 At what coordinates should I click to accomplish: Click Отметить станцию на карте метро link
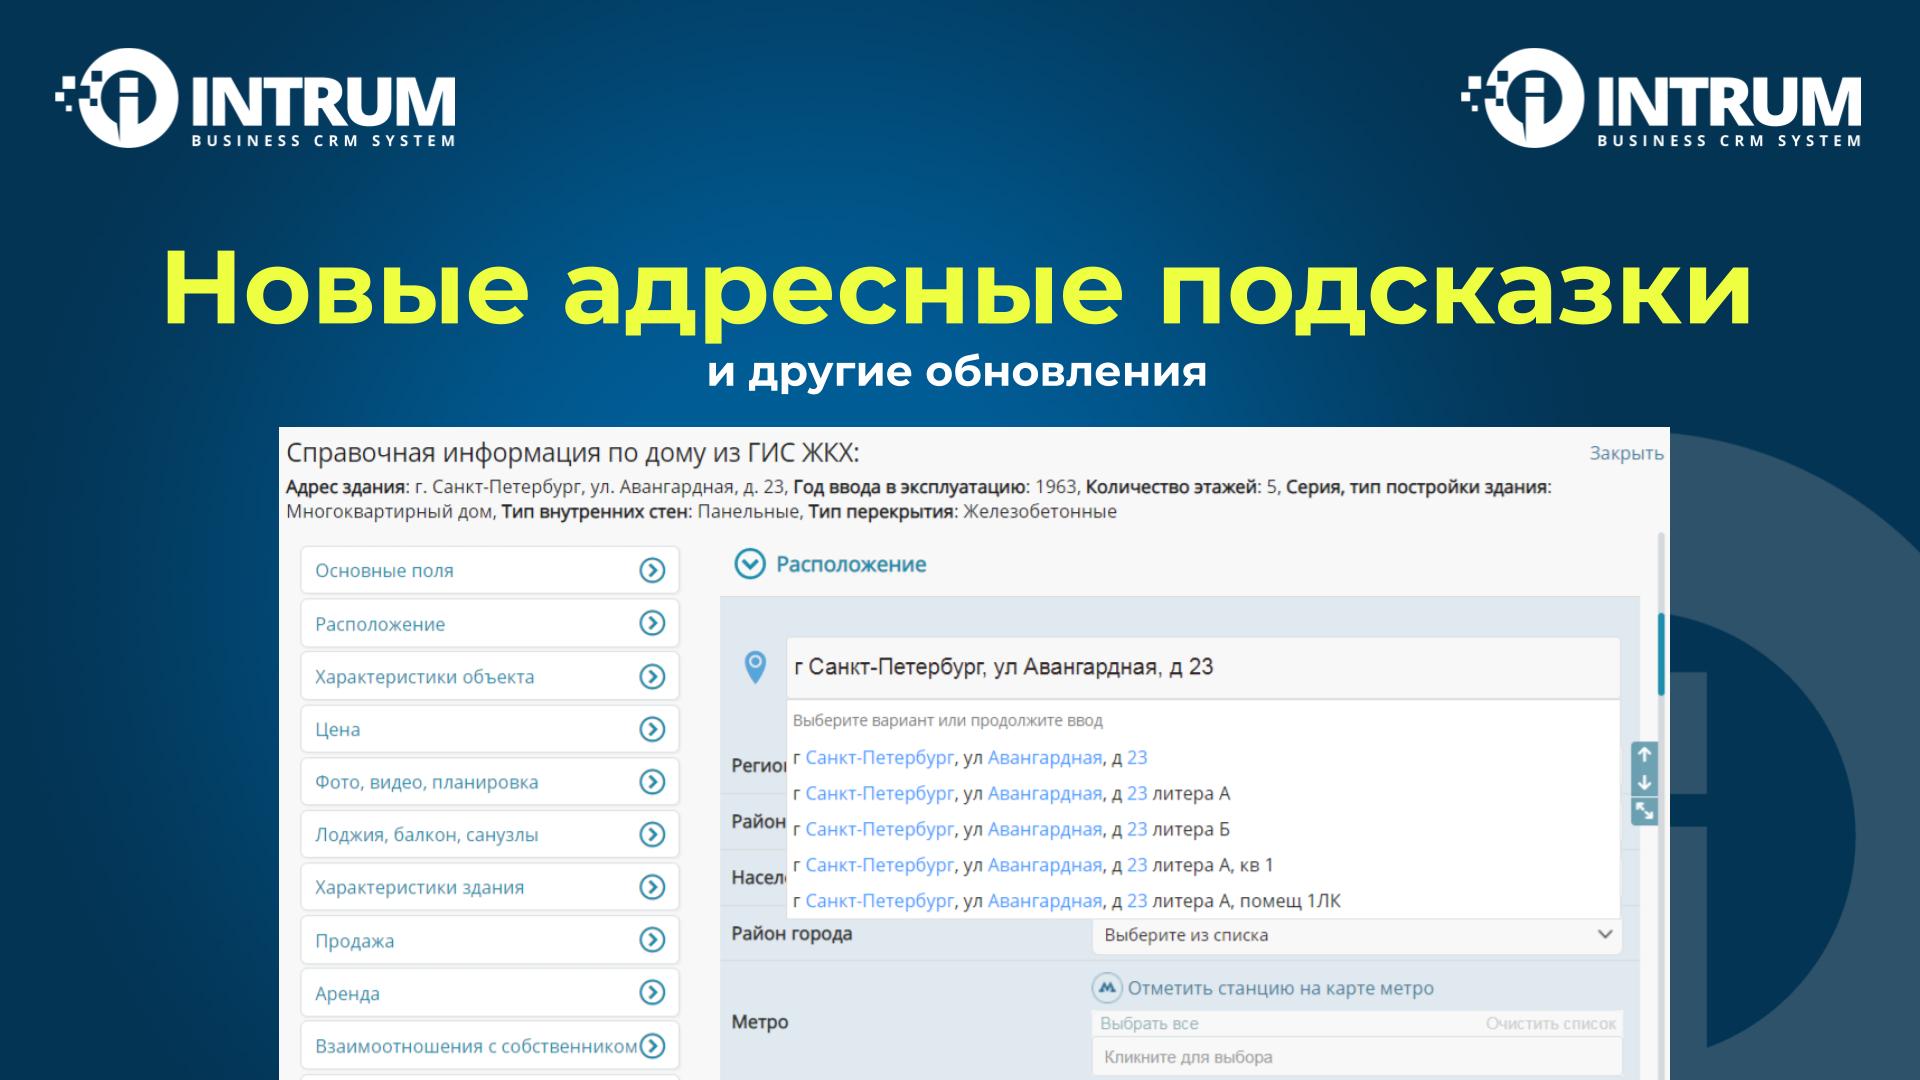point(1281,988)
